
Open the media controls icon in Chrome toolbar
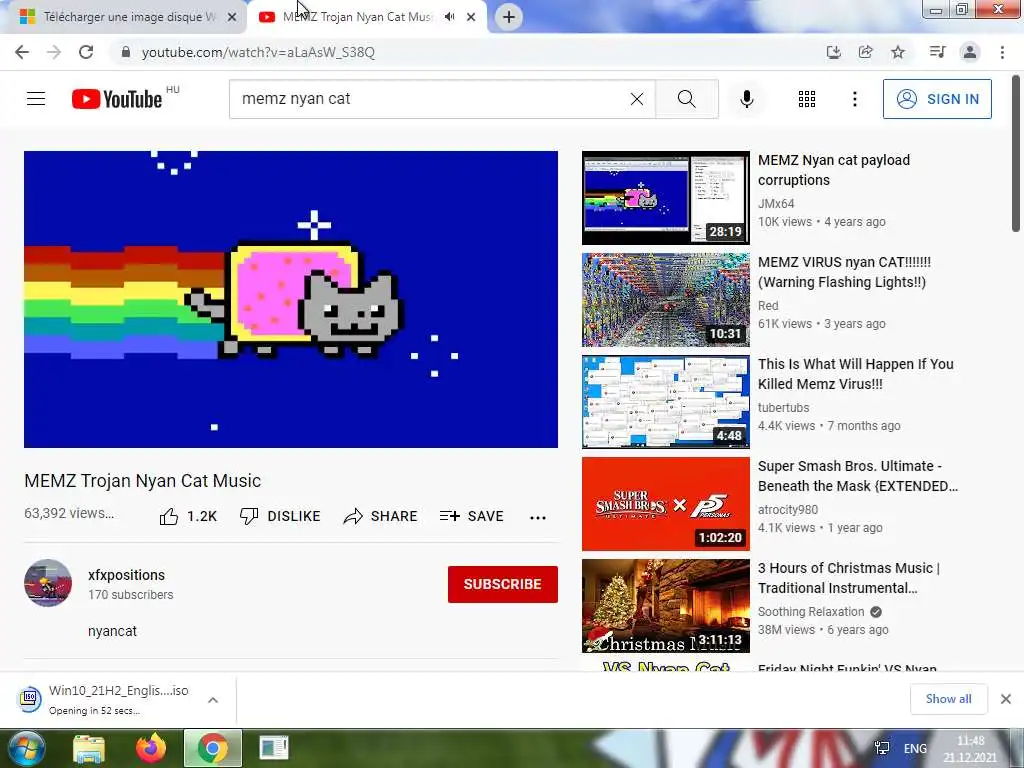pos(937,52)
